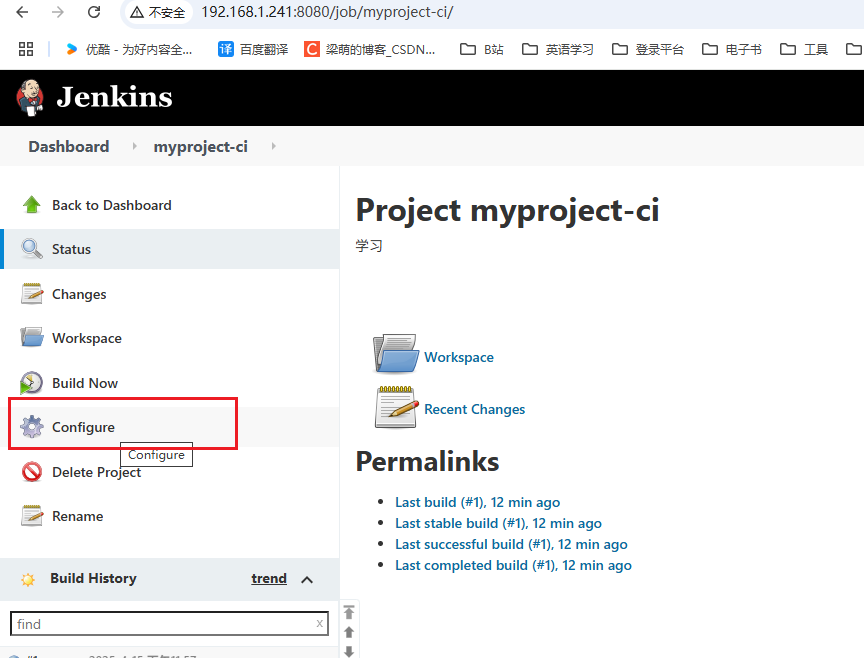Select Build Now in the sidebar
Viewport: 864px width, 658px height.
click(85, 383)
